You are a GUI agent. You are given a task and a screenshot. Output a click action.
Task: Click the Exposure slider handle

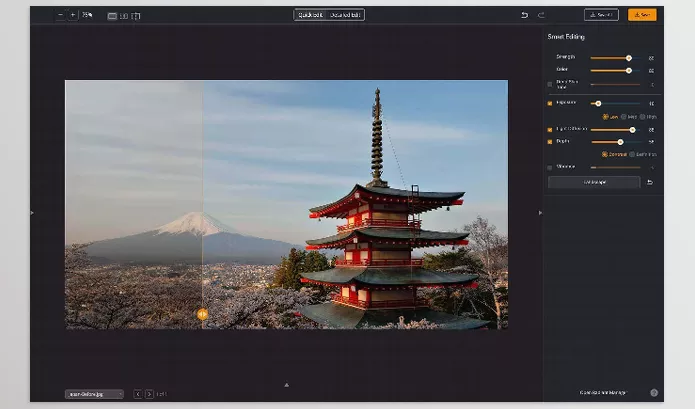click(598, 104)
